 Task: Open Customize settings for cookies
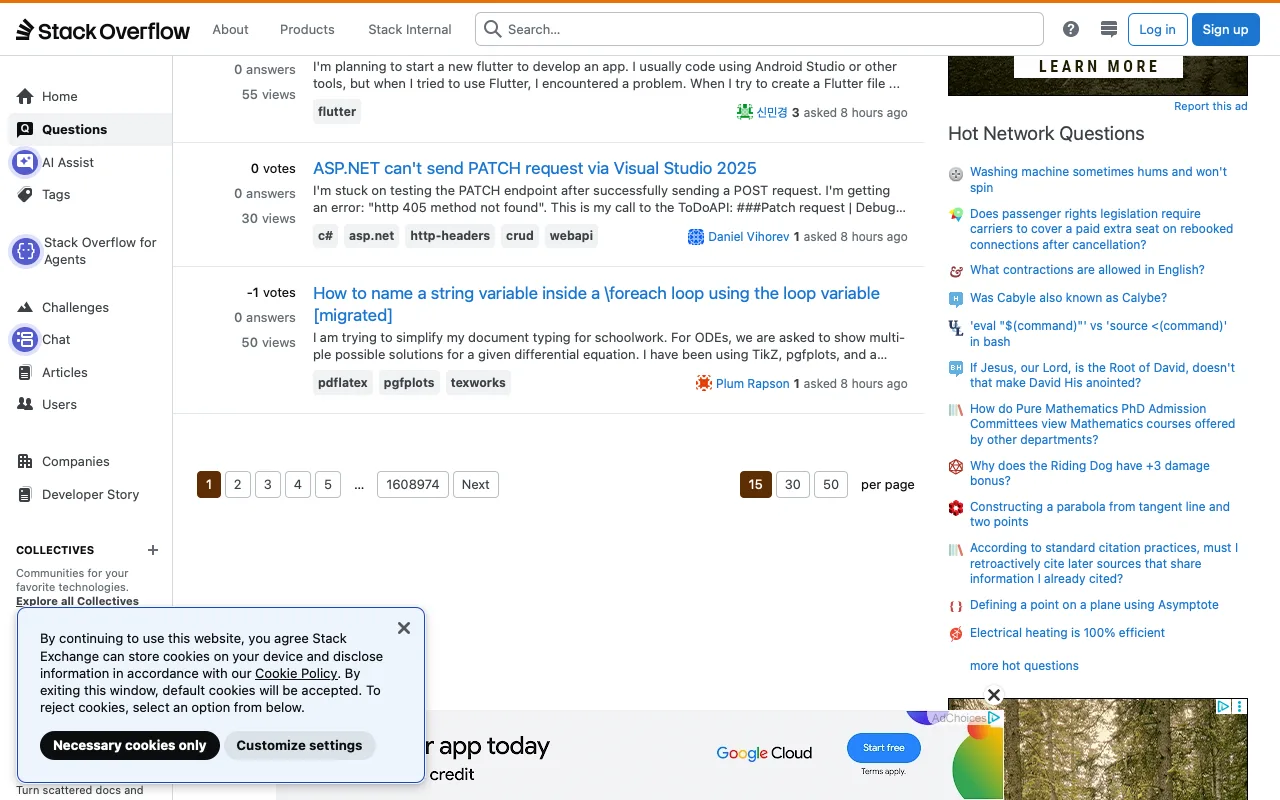[299, 745]
